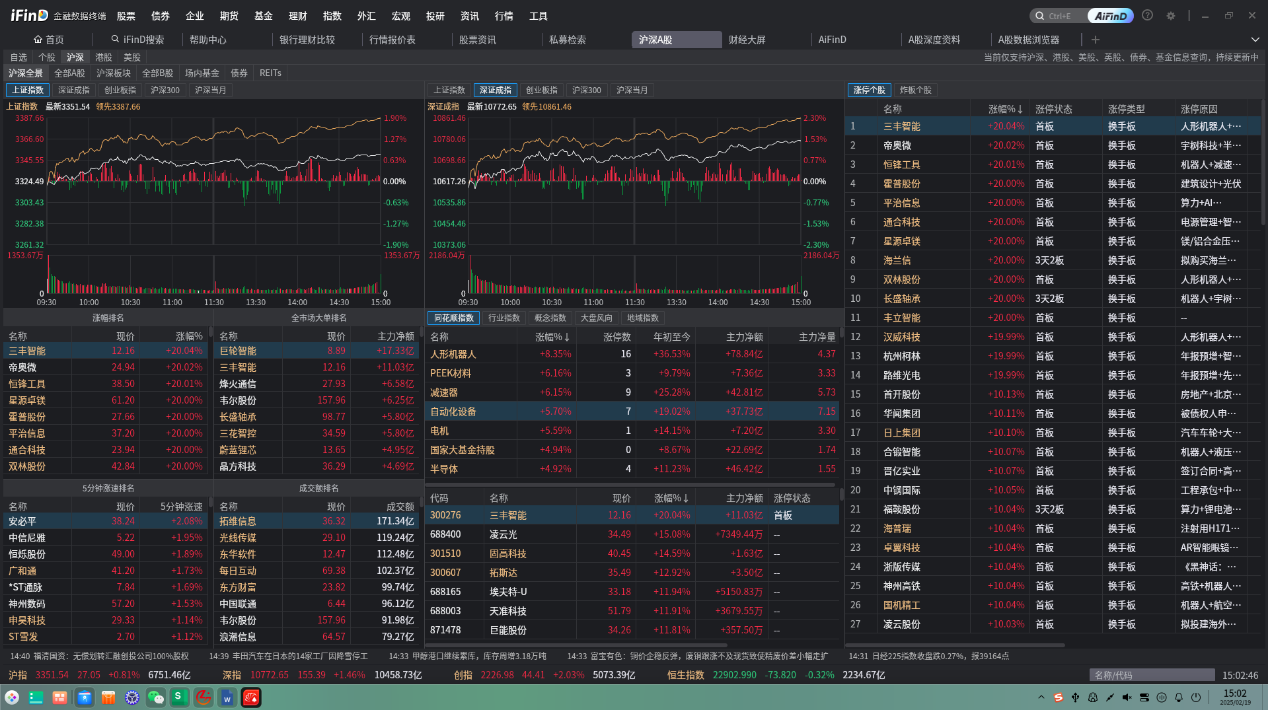Switch left chart to 创业板指 index

pyautogui.click(x=120, y=90)
